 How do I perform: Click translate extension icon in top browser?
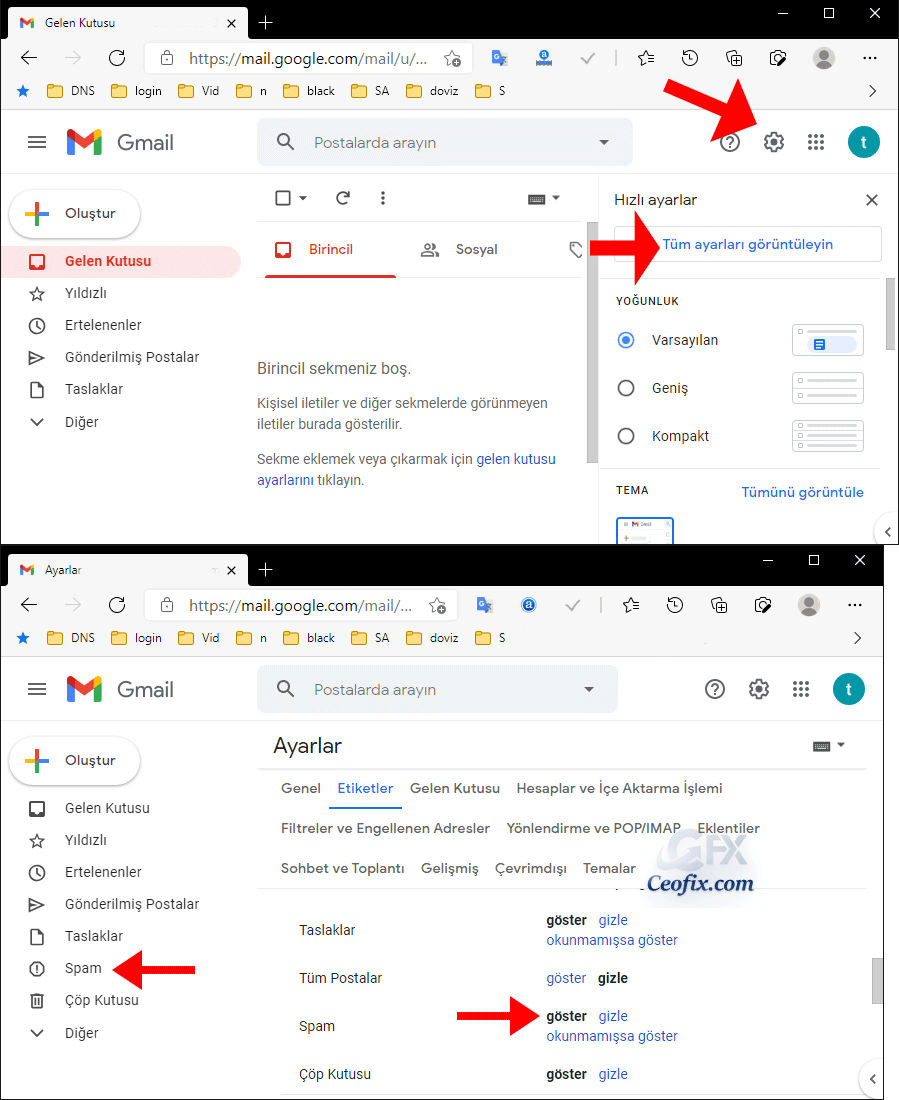[499, 58]
